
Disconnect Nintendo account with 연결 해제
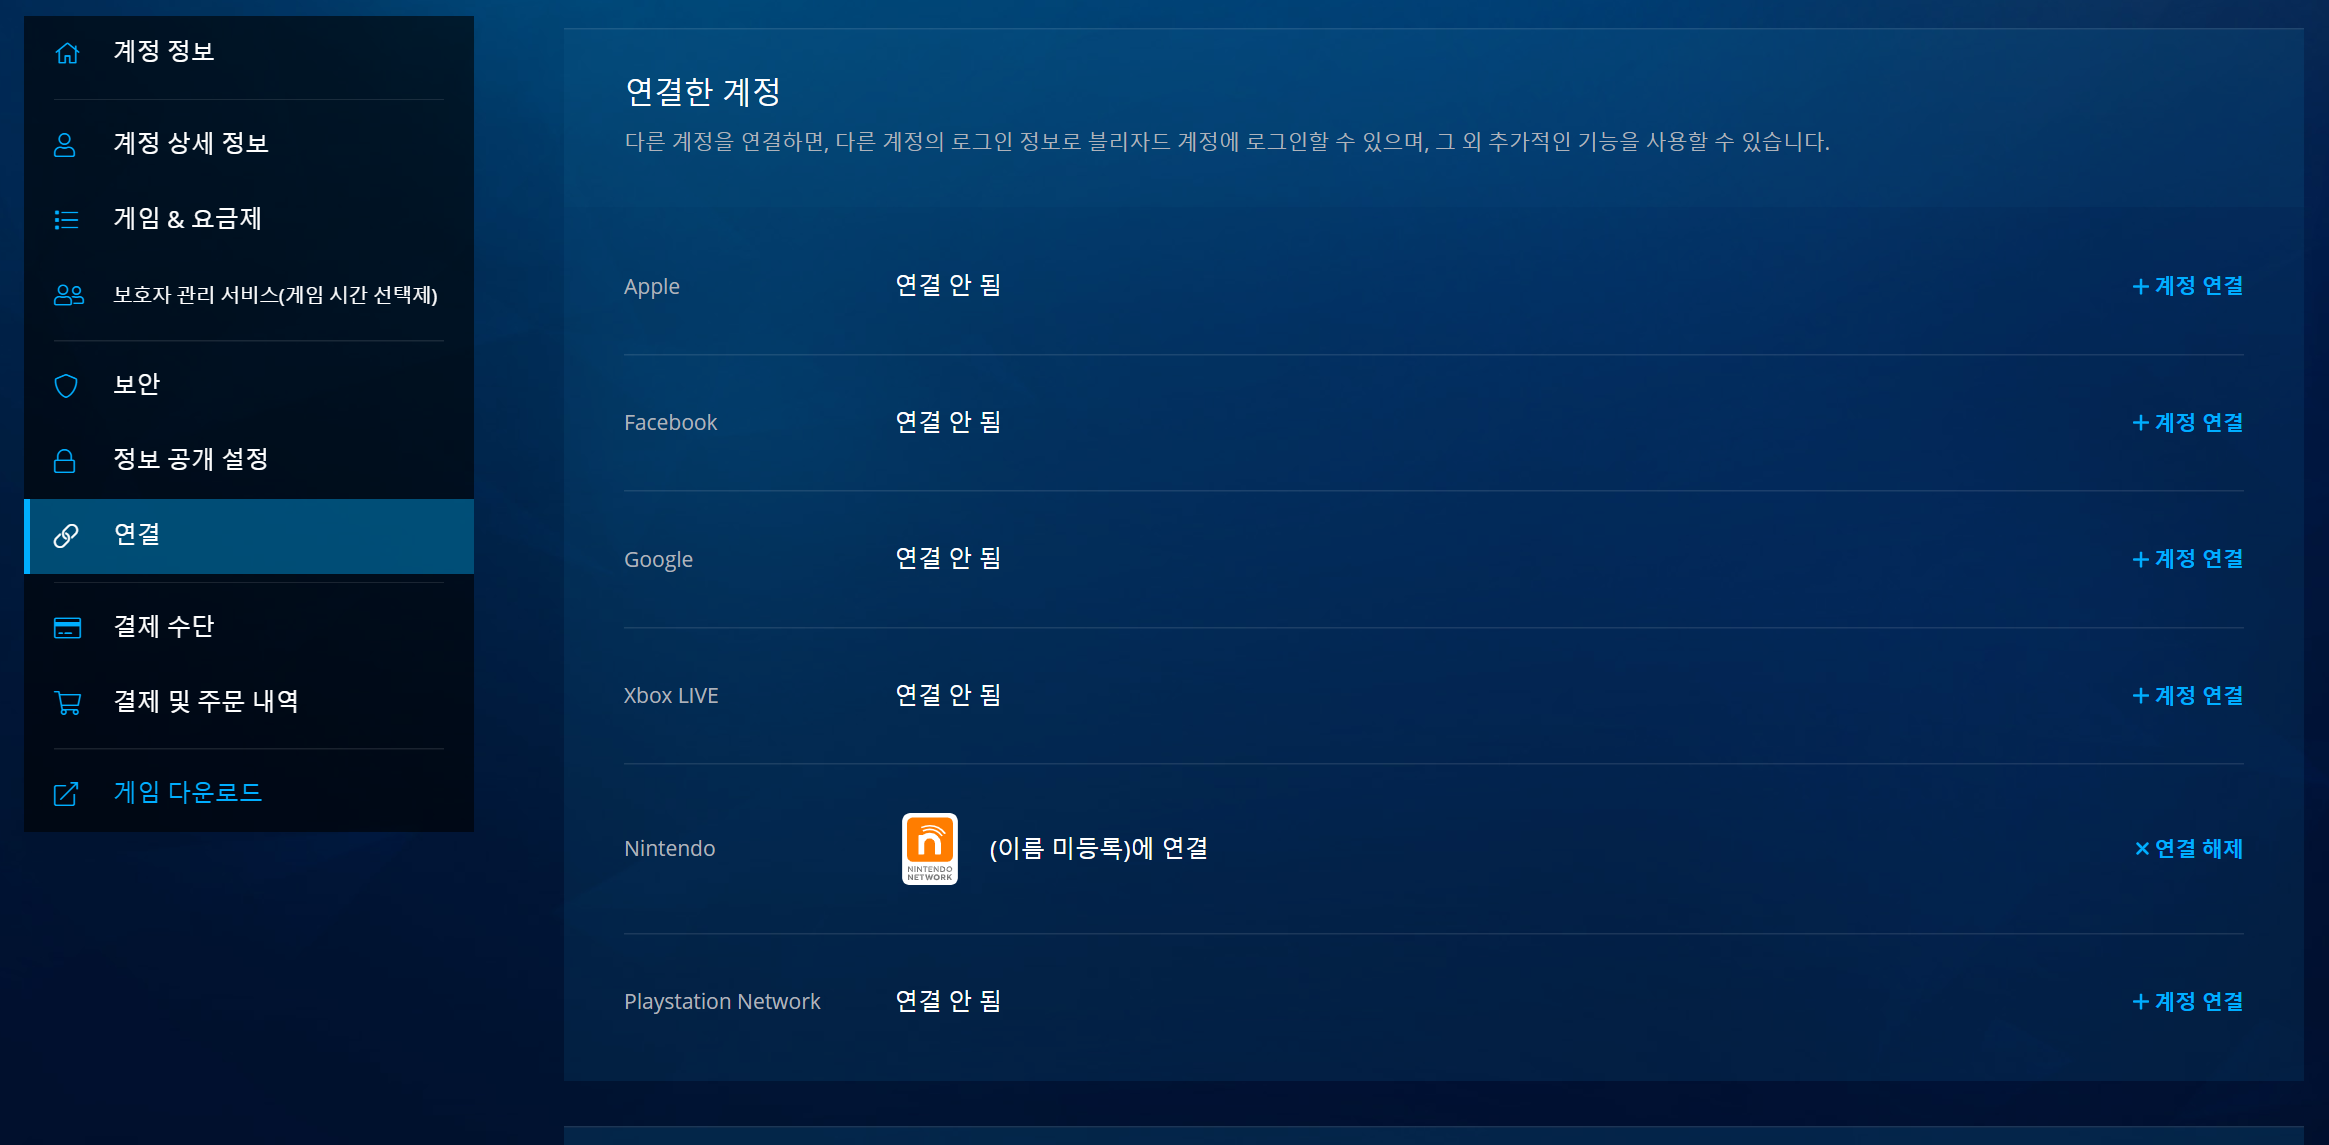click(2188, 849)
